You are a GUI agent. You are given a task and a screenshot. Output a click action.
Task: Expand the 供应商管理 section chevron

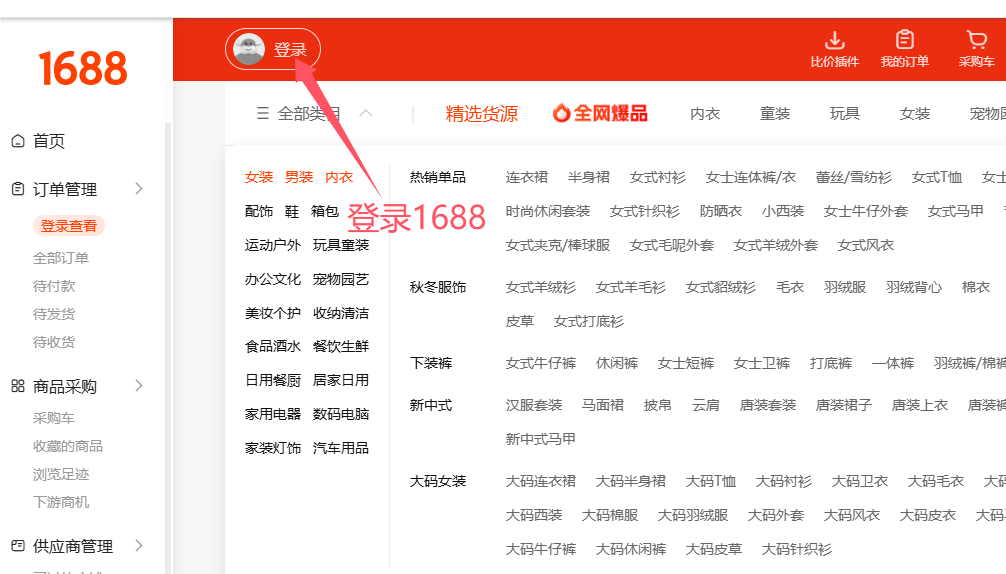(139, 546)
